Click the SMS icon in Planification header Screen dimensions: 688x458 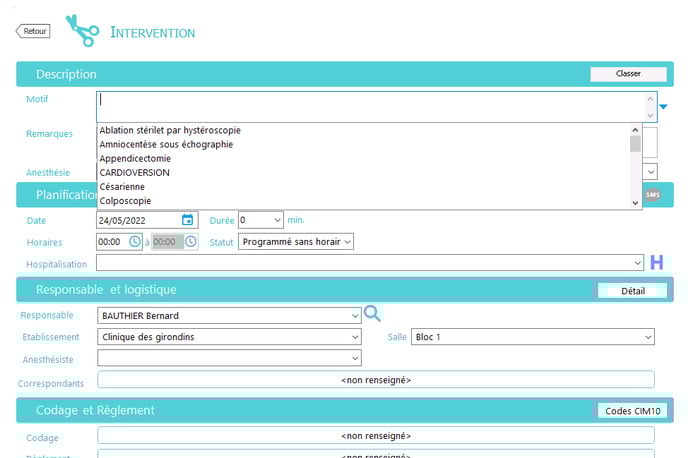652,194
